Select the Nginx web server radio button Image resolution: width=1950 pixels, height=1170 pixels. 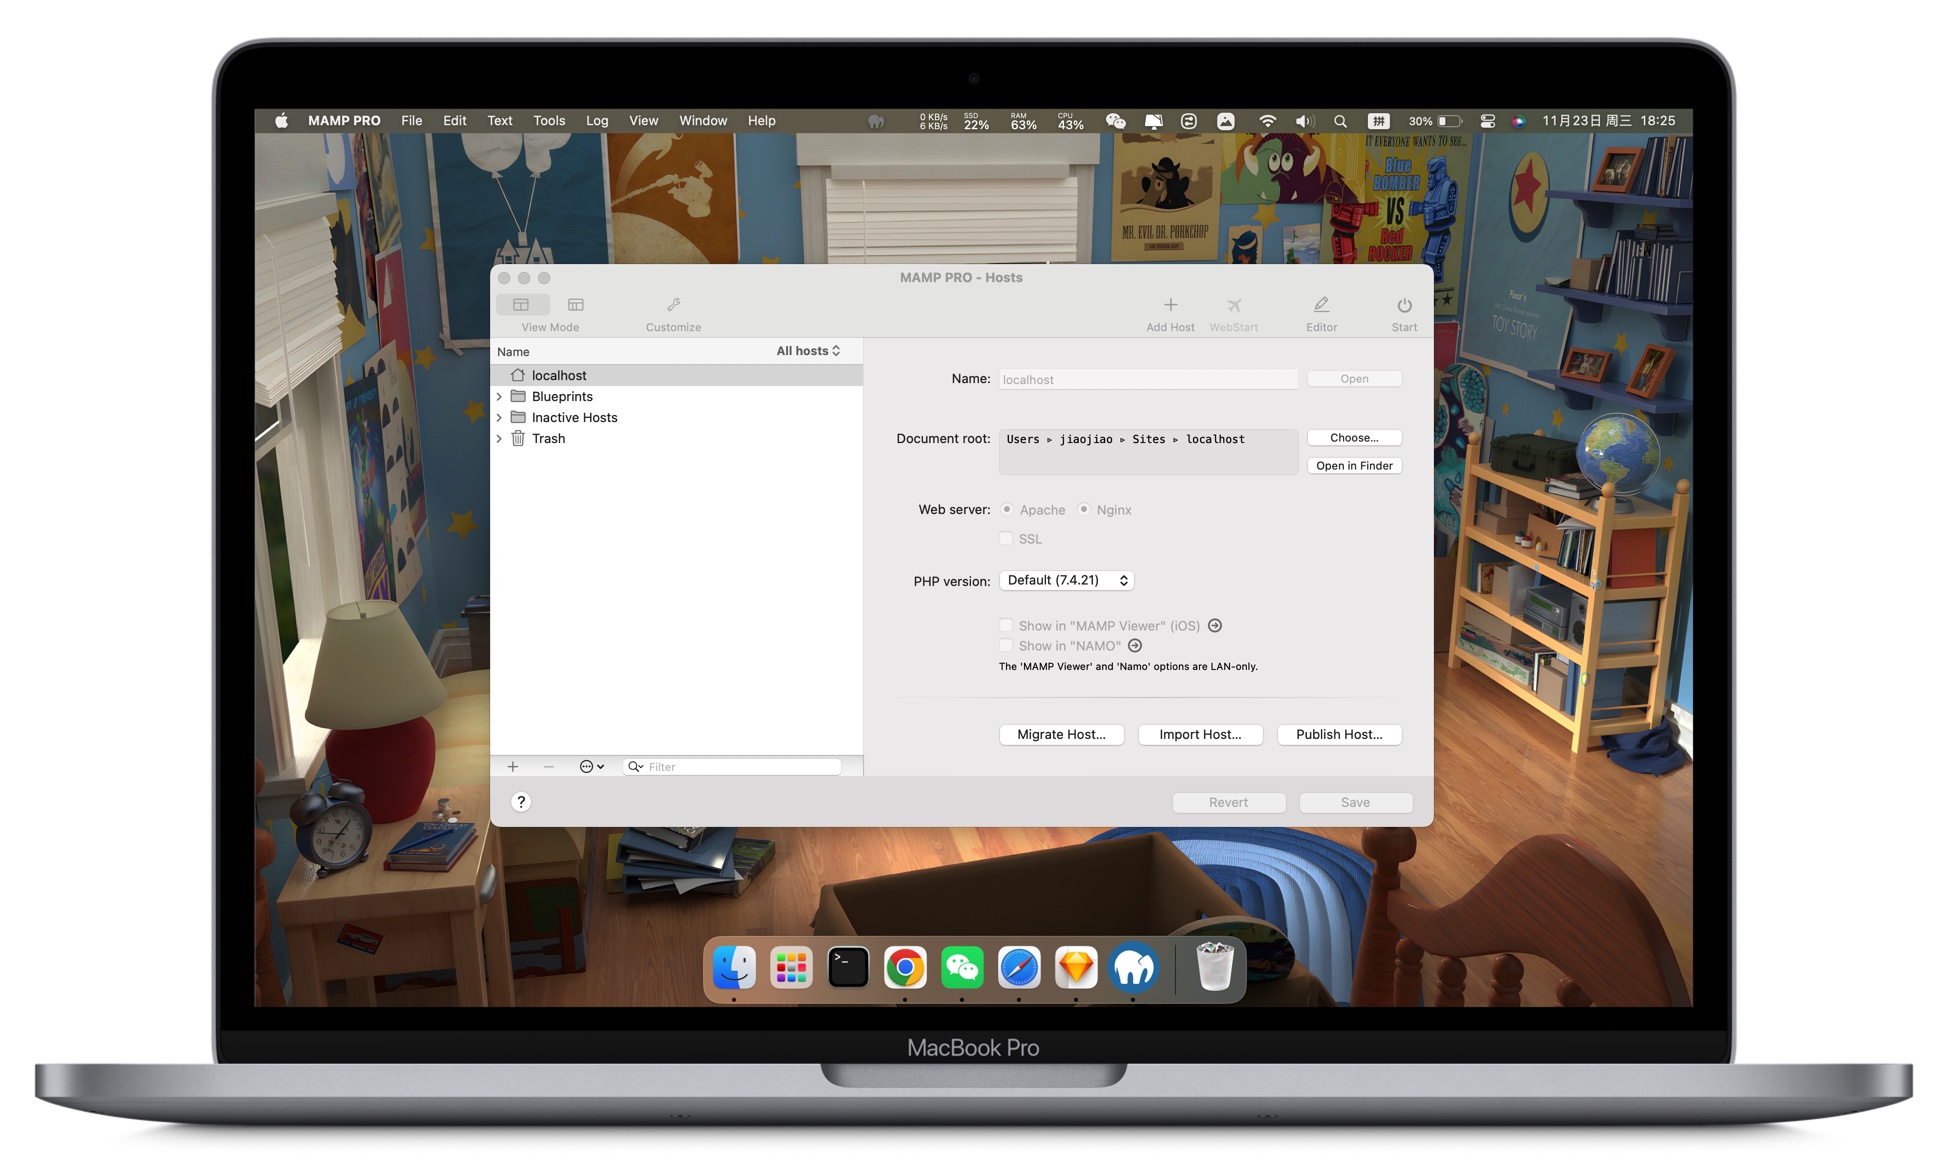[x=1084, y=510]
